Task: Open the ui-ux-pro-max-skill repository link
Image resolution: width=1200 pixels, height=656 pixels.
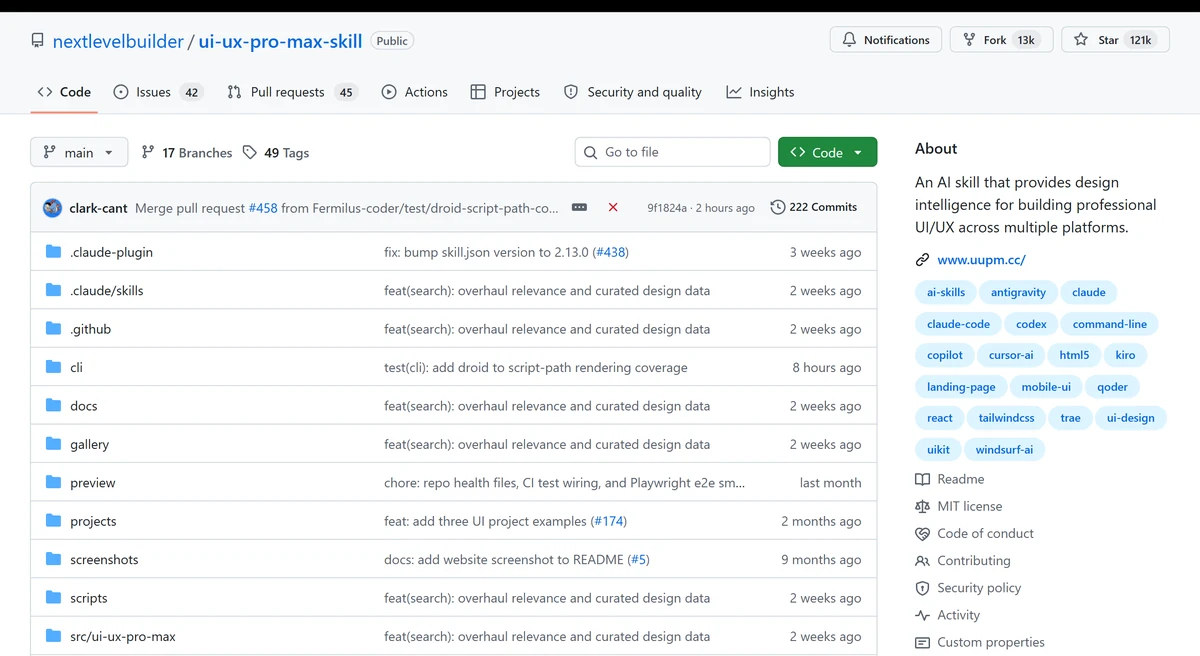Action: [x=280, y=41]
